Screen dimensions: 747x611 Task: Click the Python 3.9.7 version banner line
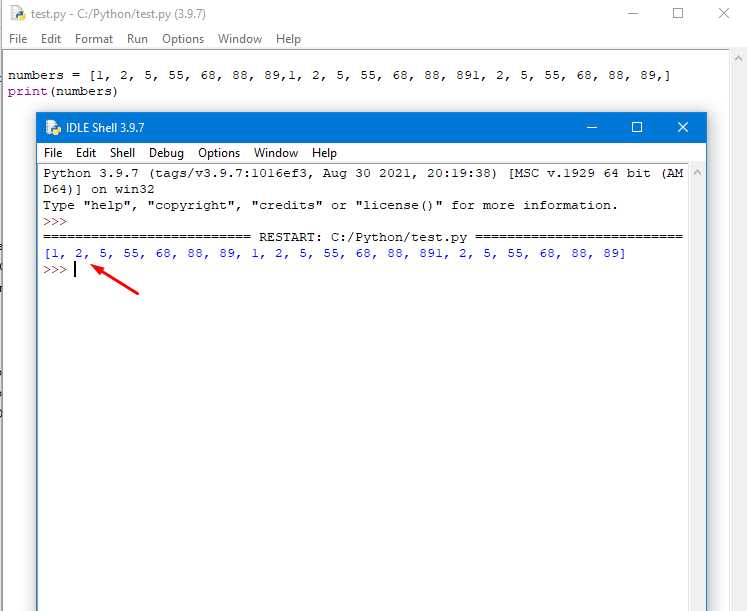pyautogui.click(x=363, y=173)
